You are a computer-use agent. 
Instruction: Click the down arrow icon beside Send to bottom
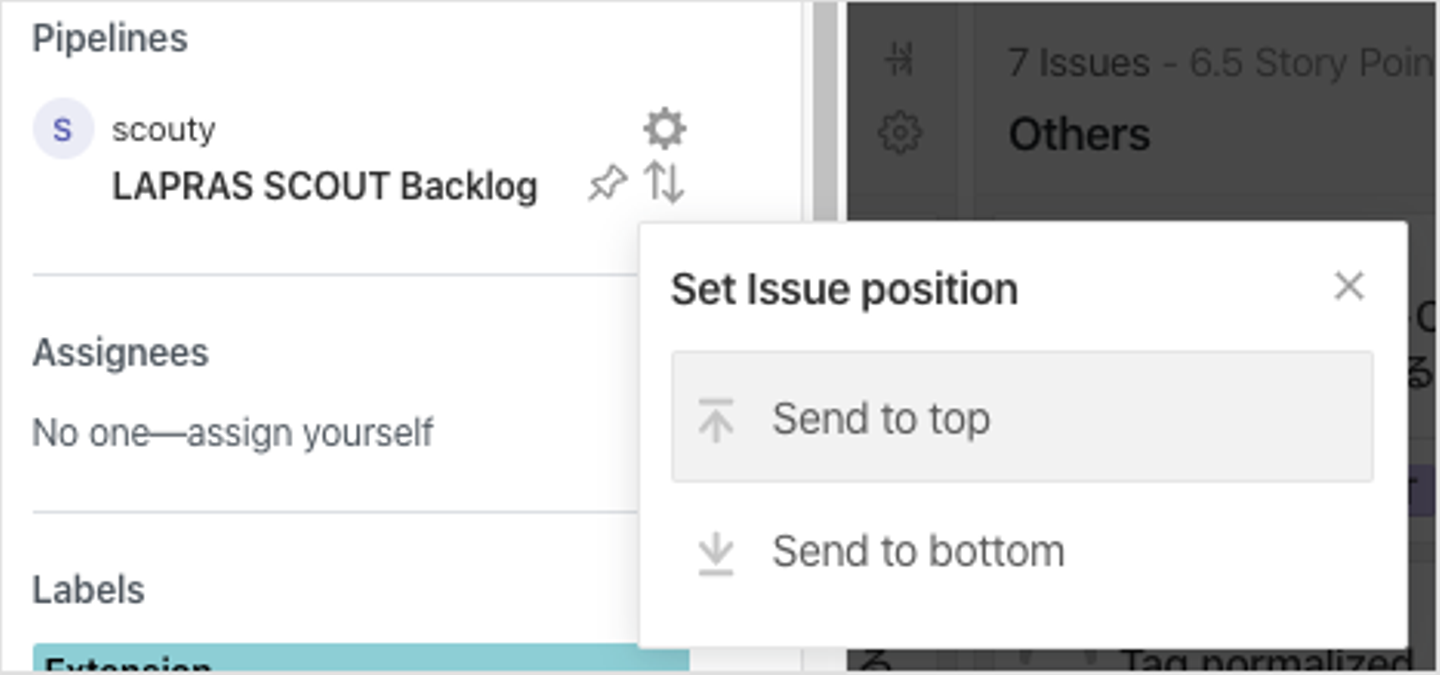716,552
